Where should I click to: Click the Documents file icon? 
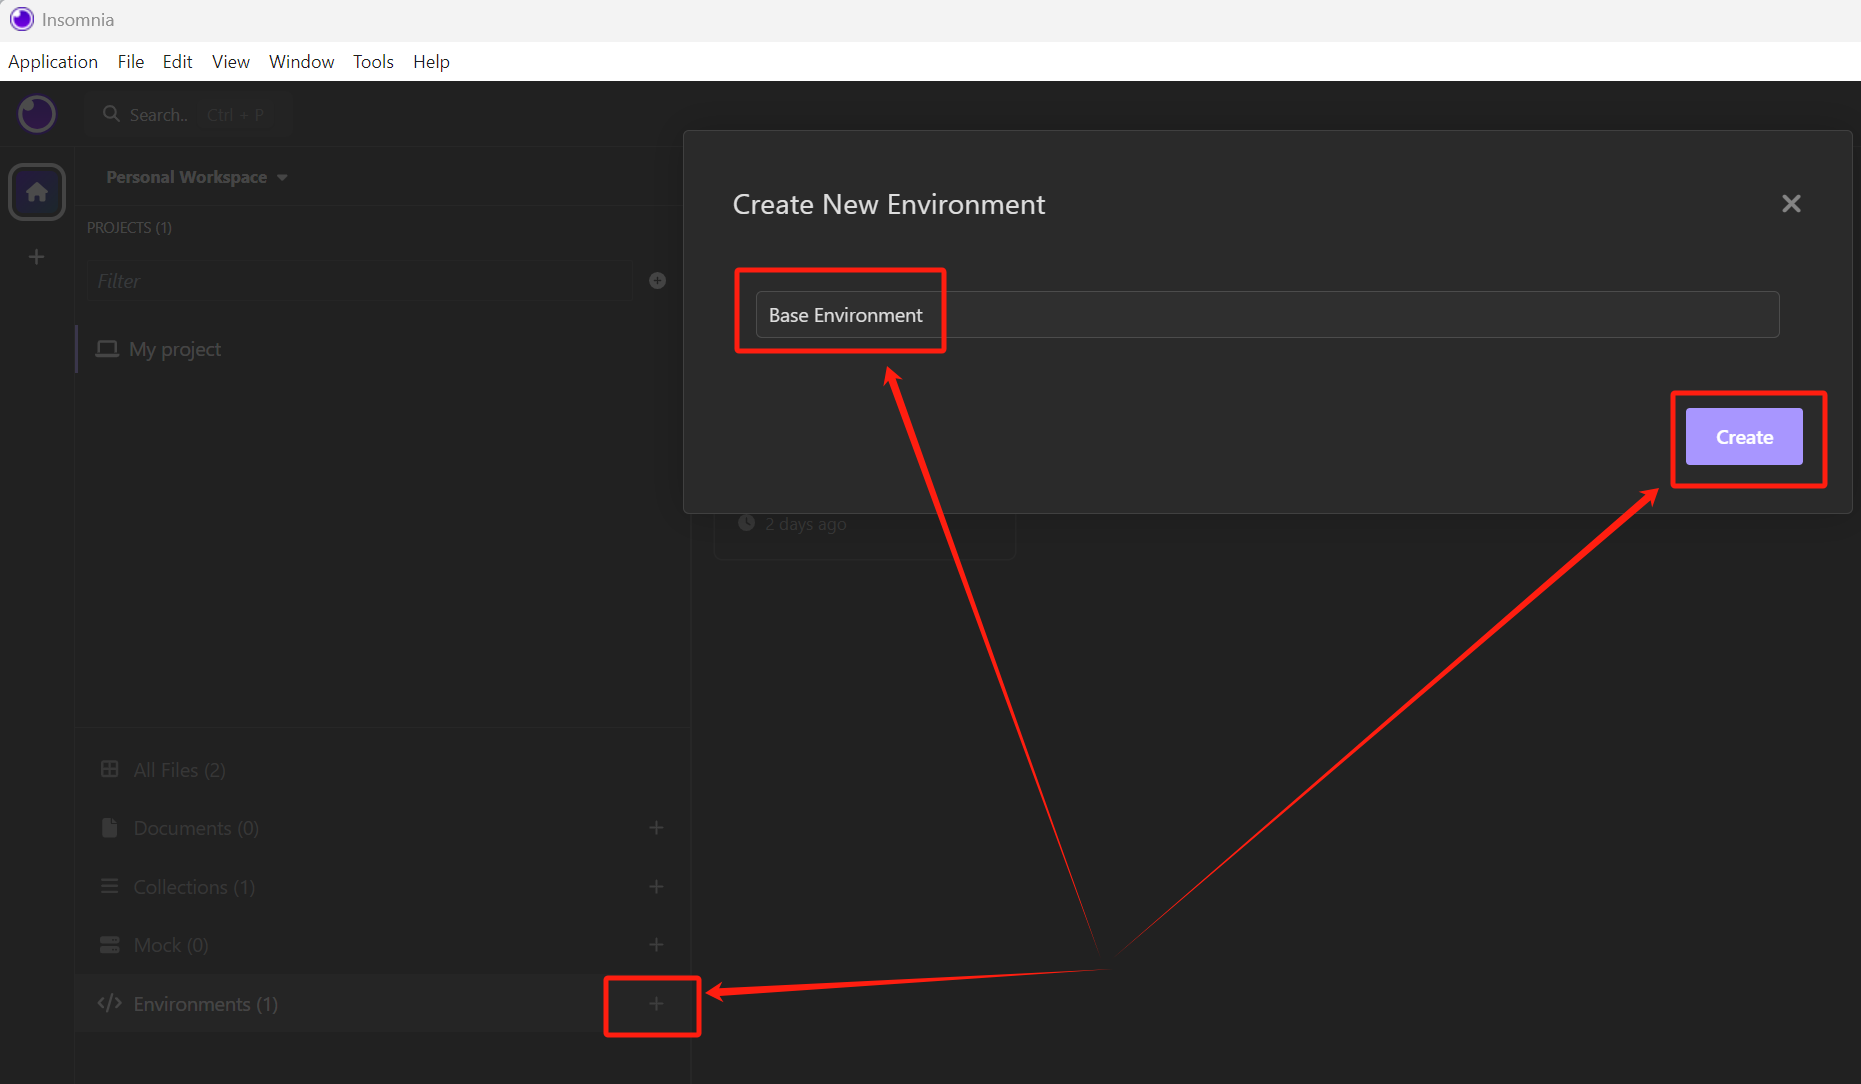coord(110,828)
